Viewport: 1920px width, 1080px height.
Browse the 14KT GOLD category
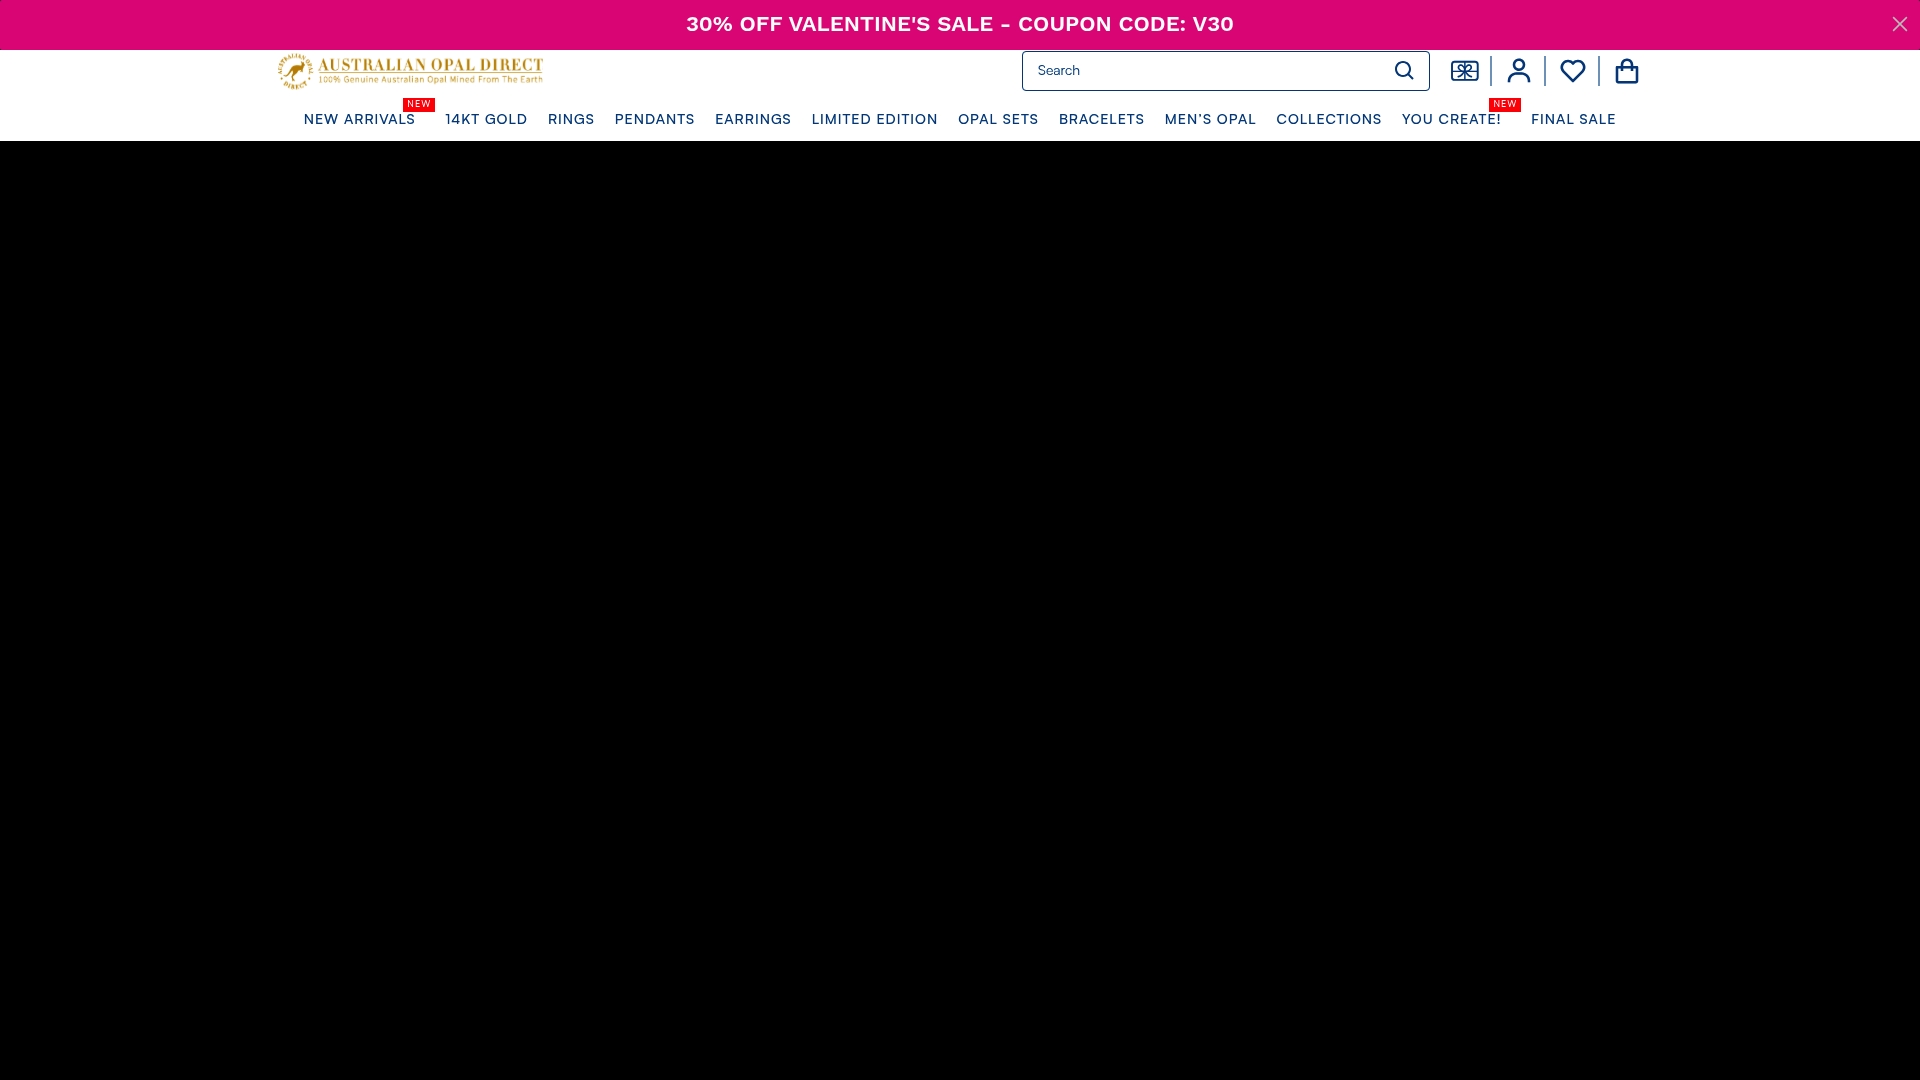tap(486, 119)
